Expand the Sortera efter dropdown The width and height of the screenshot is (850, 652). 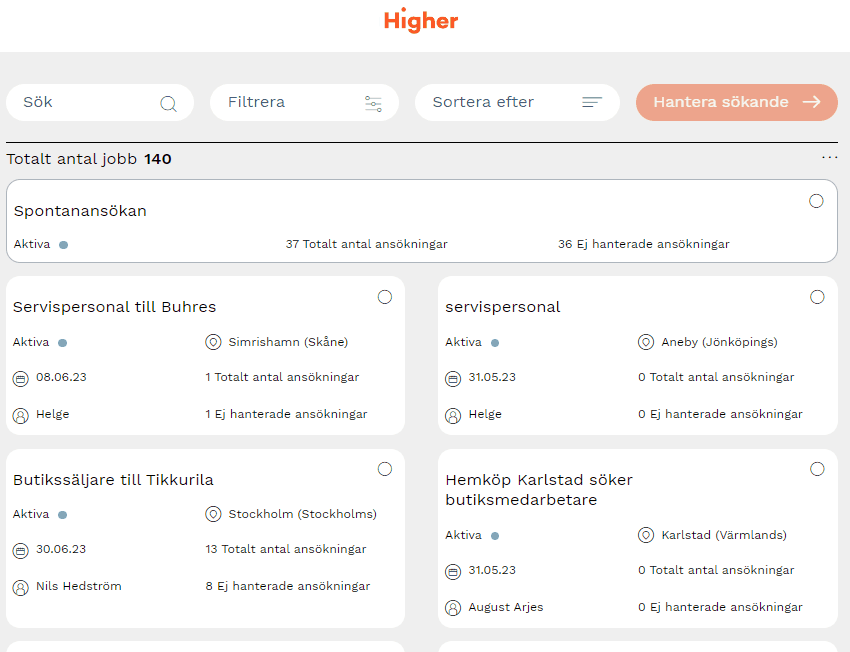click(516, 102)
